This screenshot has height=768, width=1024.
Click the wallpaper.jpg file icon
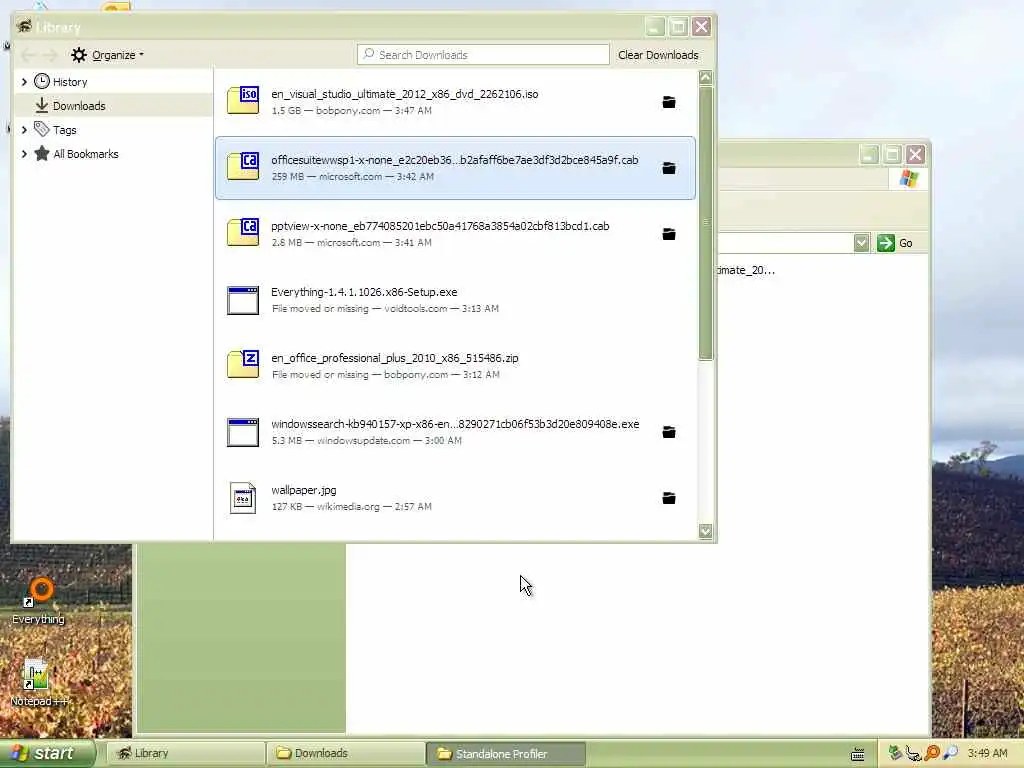point(243,498)
